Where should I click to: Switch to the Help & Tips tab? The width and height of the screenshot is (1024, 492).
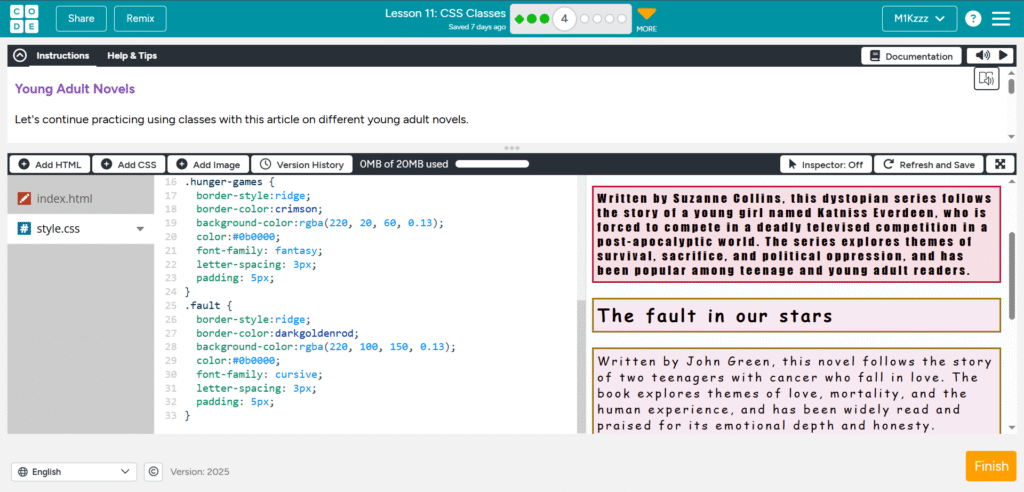pyautogui.click(x=132, y=56)
